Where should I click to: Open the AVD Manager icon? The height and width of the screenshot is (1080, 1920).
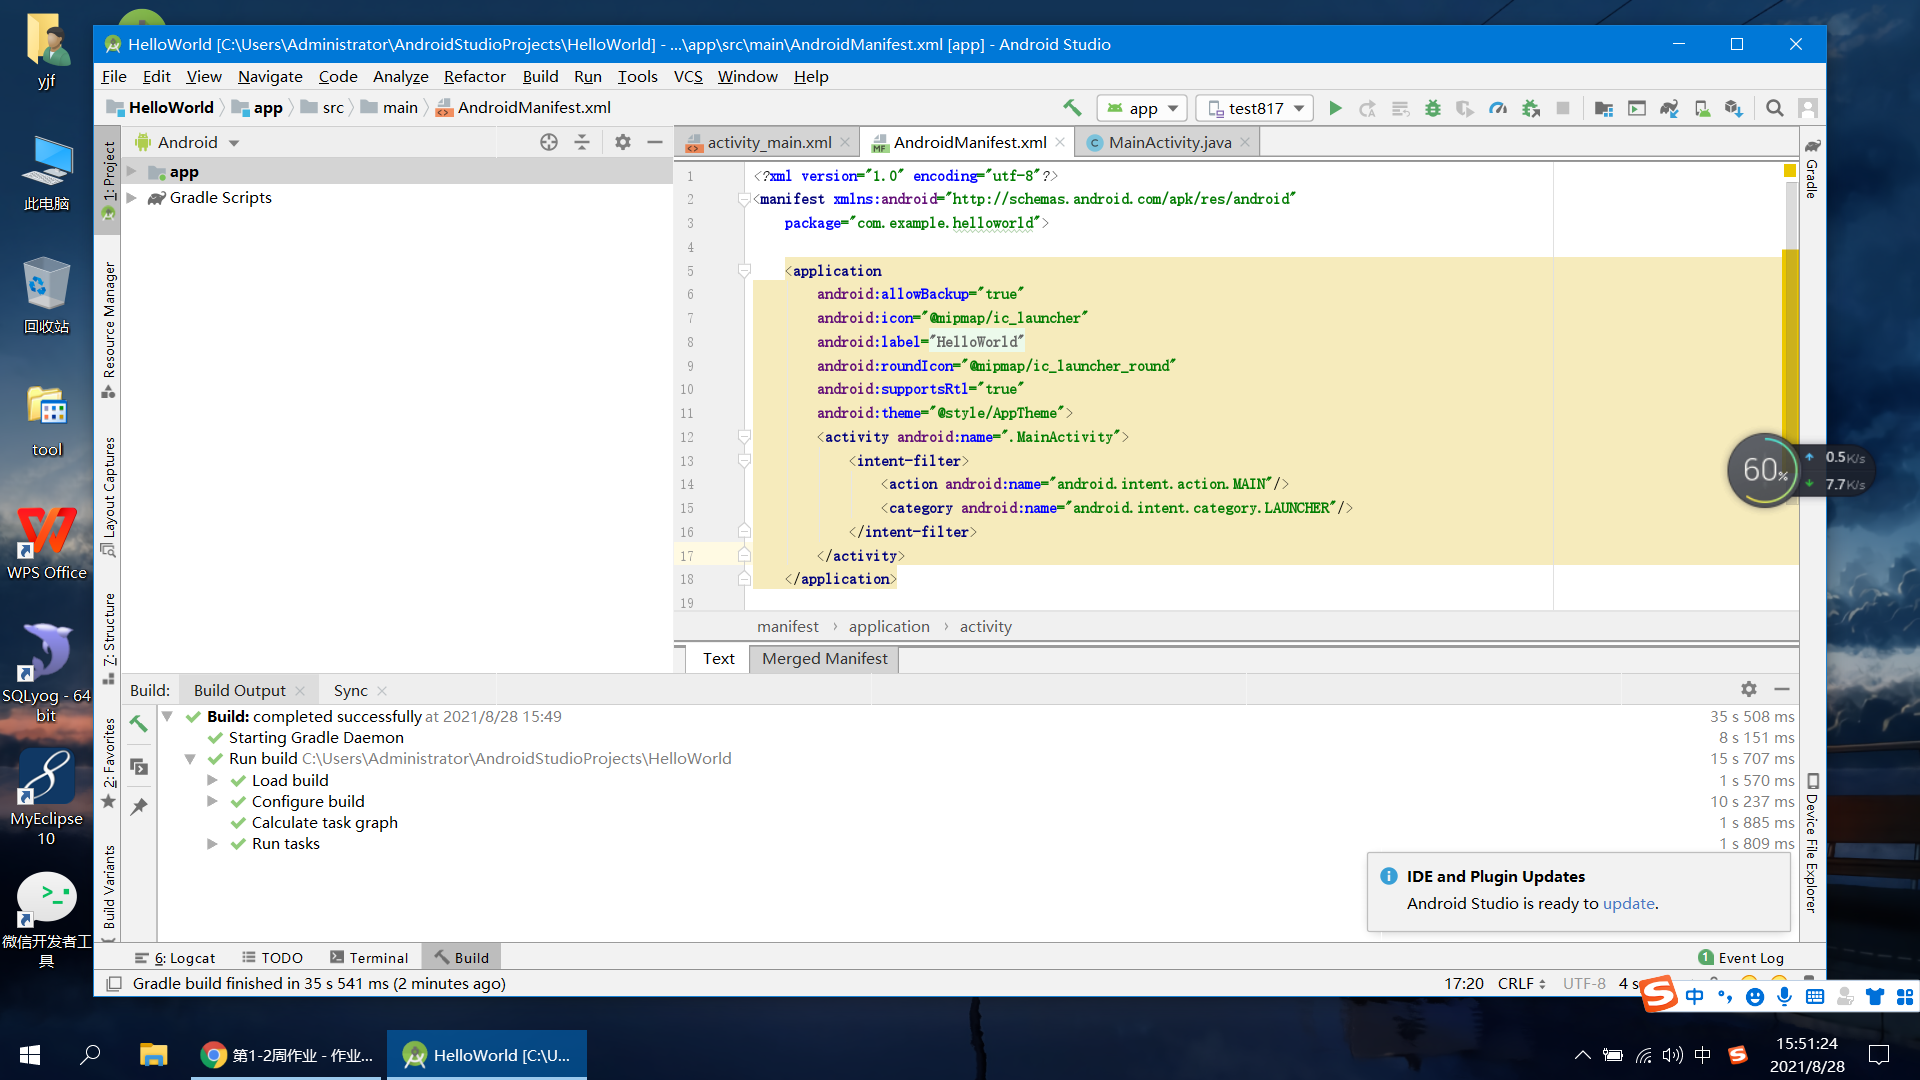(1702, 108)
